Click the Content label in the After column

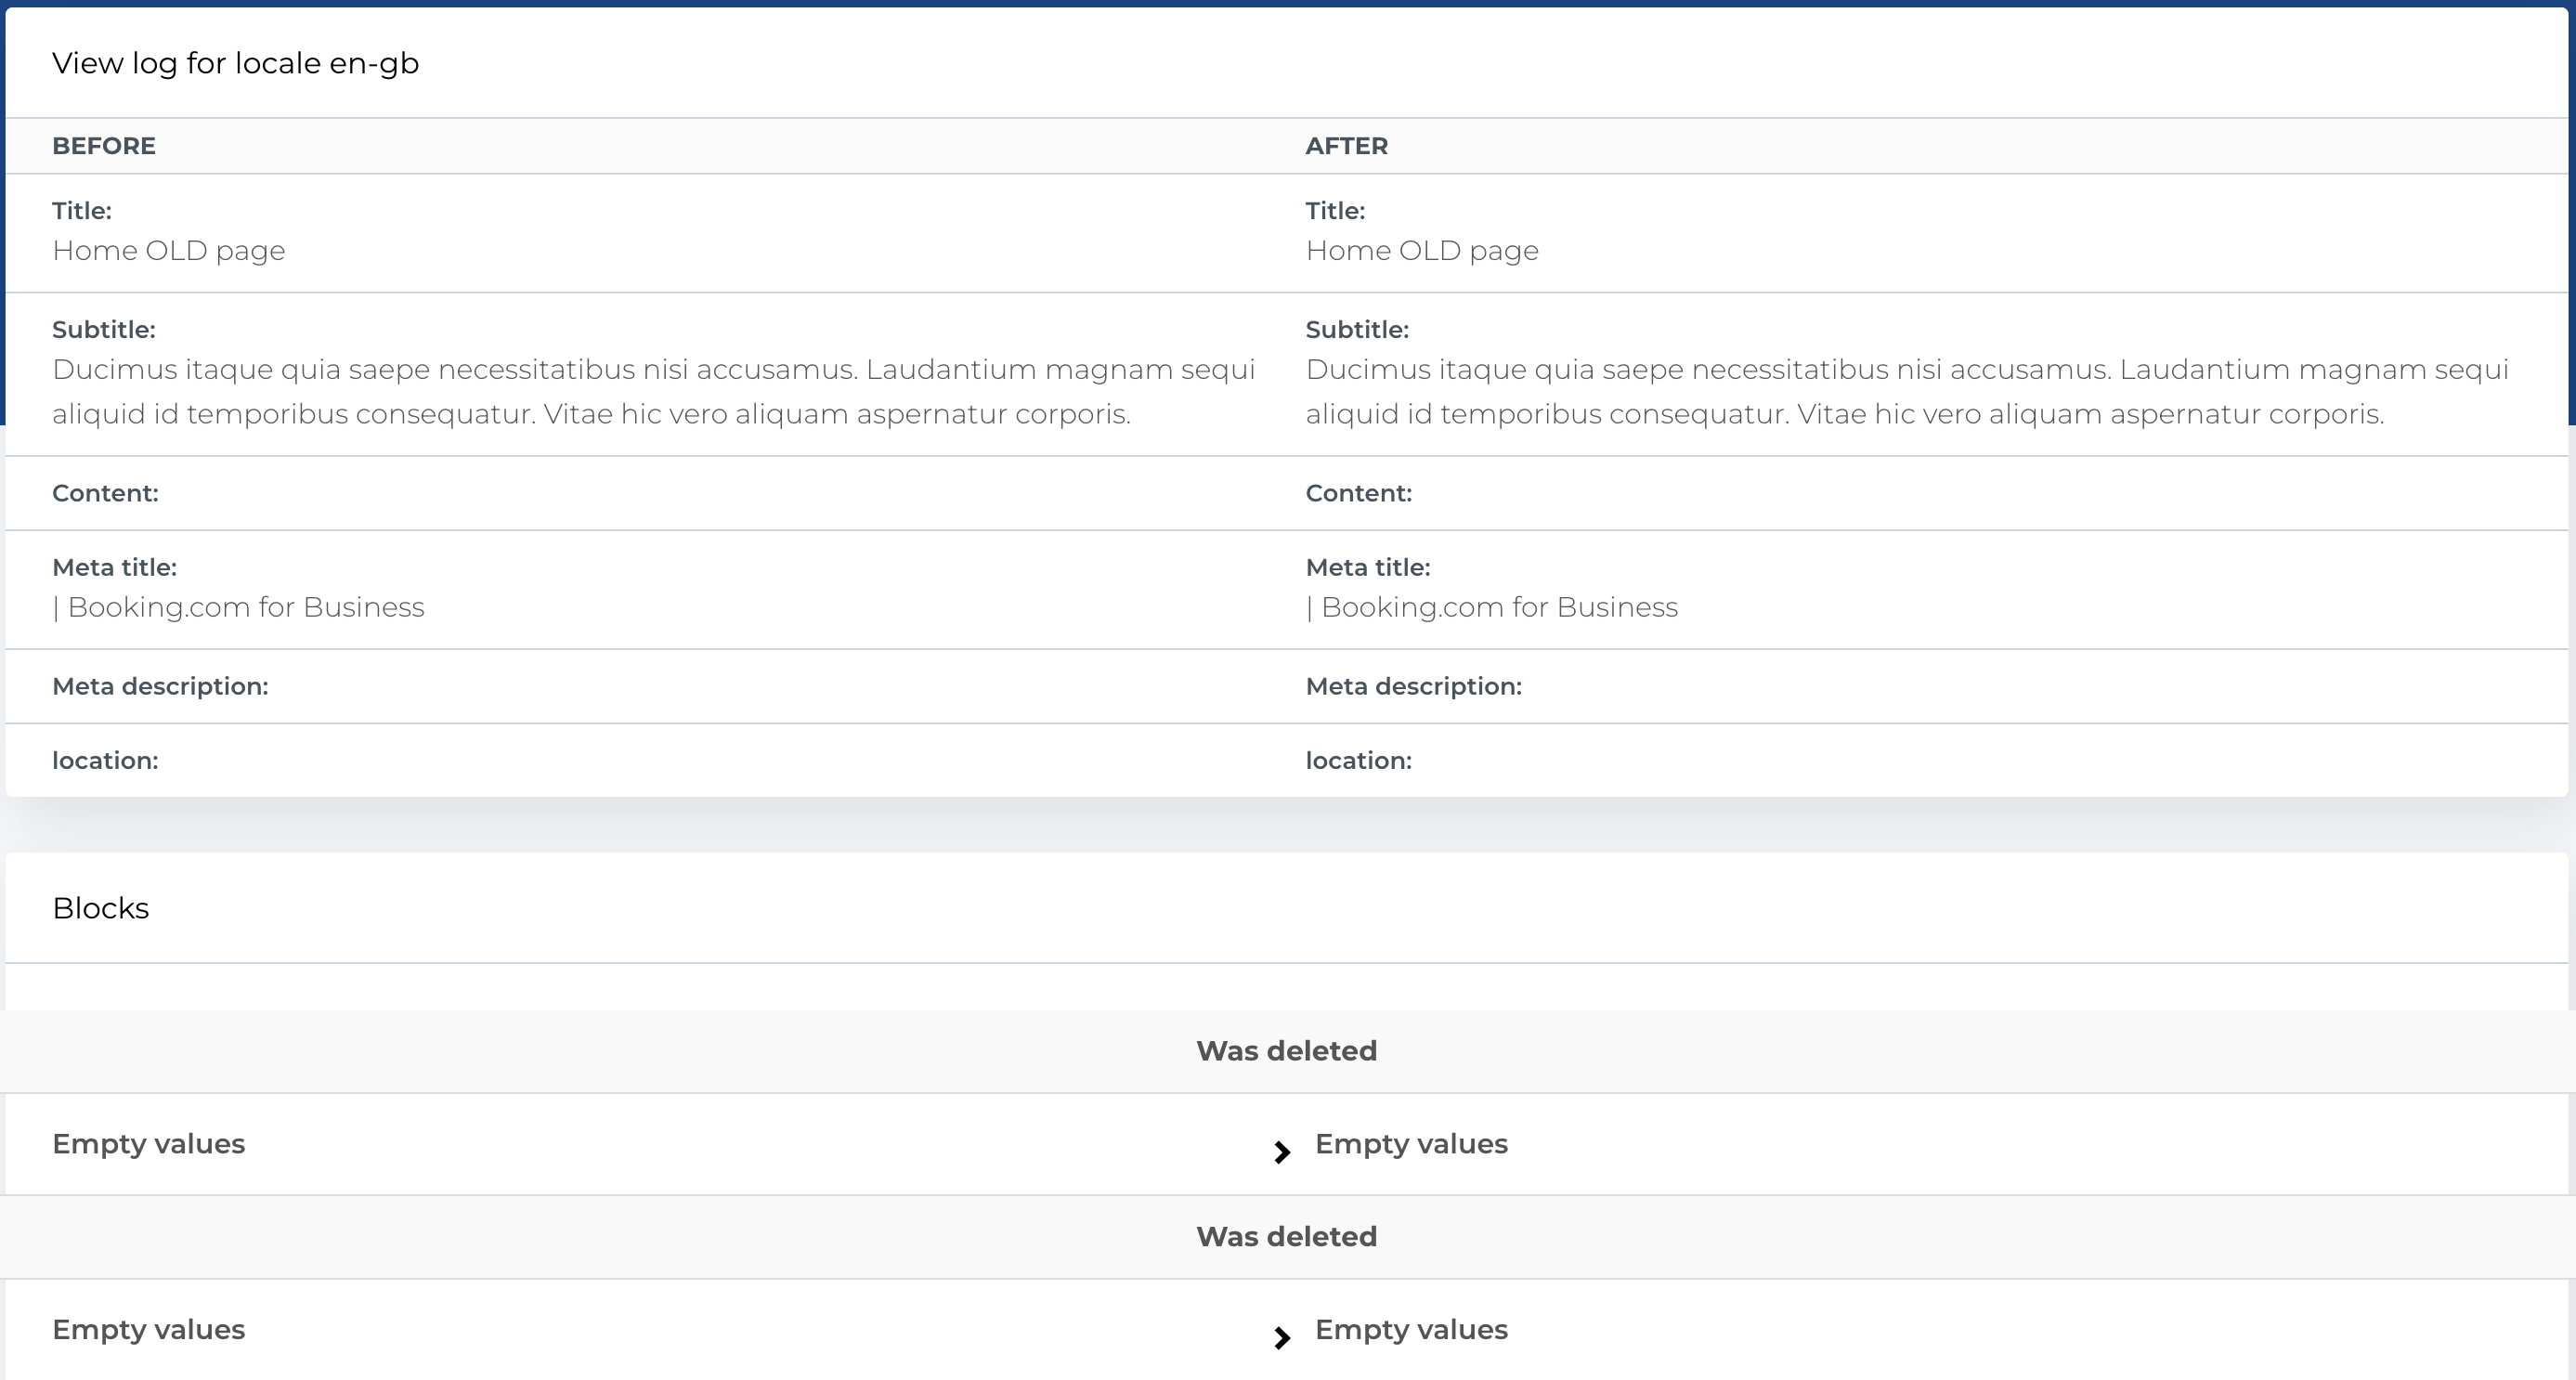(1359, 492)
